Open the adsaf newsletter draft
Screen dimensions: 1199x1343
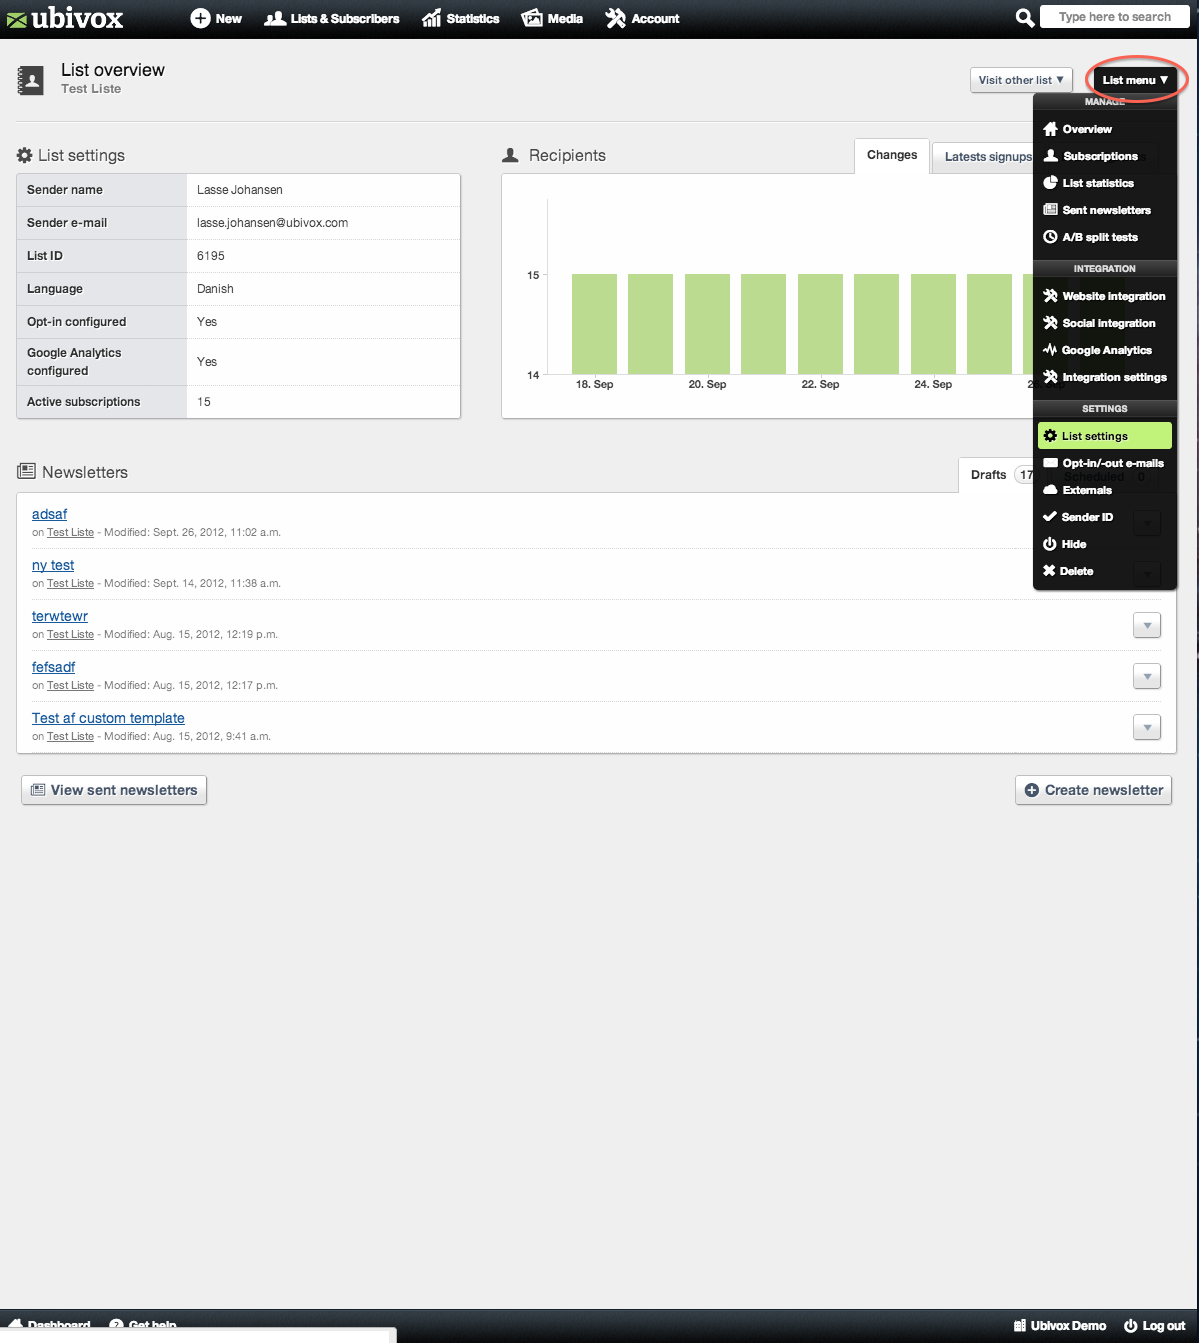pyautogui.click(x=50, y=514)
